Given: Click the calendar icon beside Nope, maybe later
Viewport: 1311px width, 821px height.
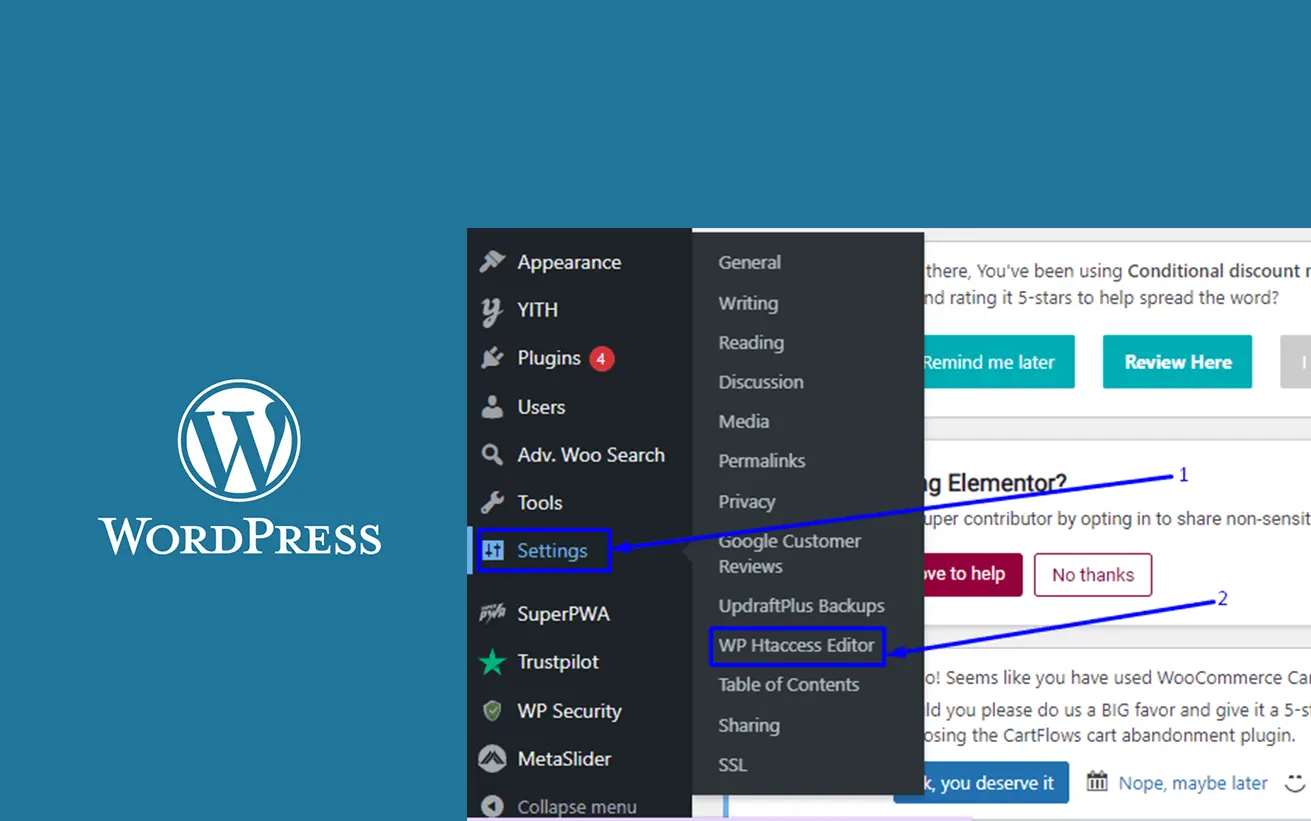Looking at the screenshot, I should (x=1097, y=781).
